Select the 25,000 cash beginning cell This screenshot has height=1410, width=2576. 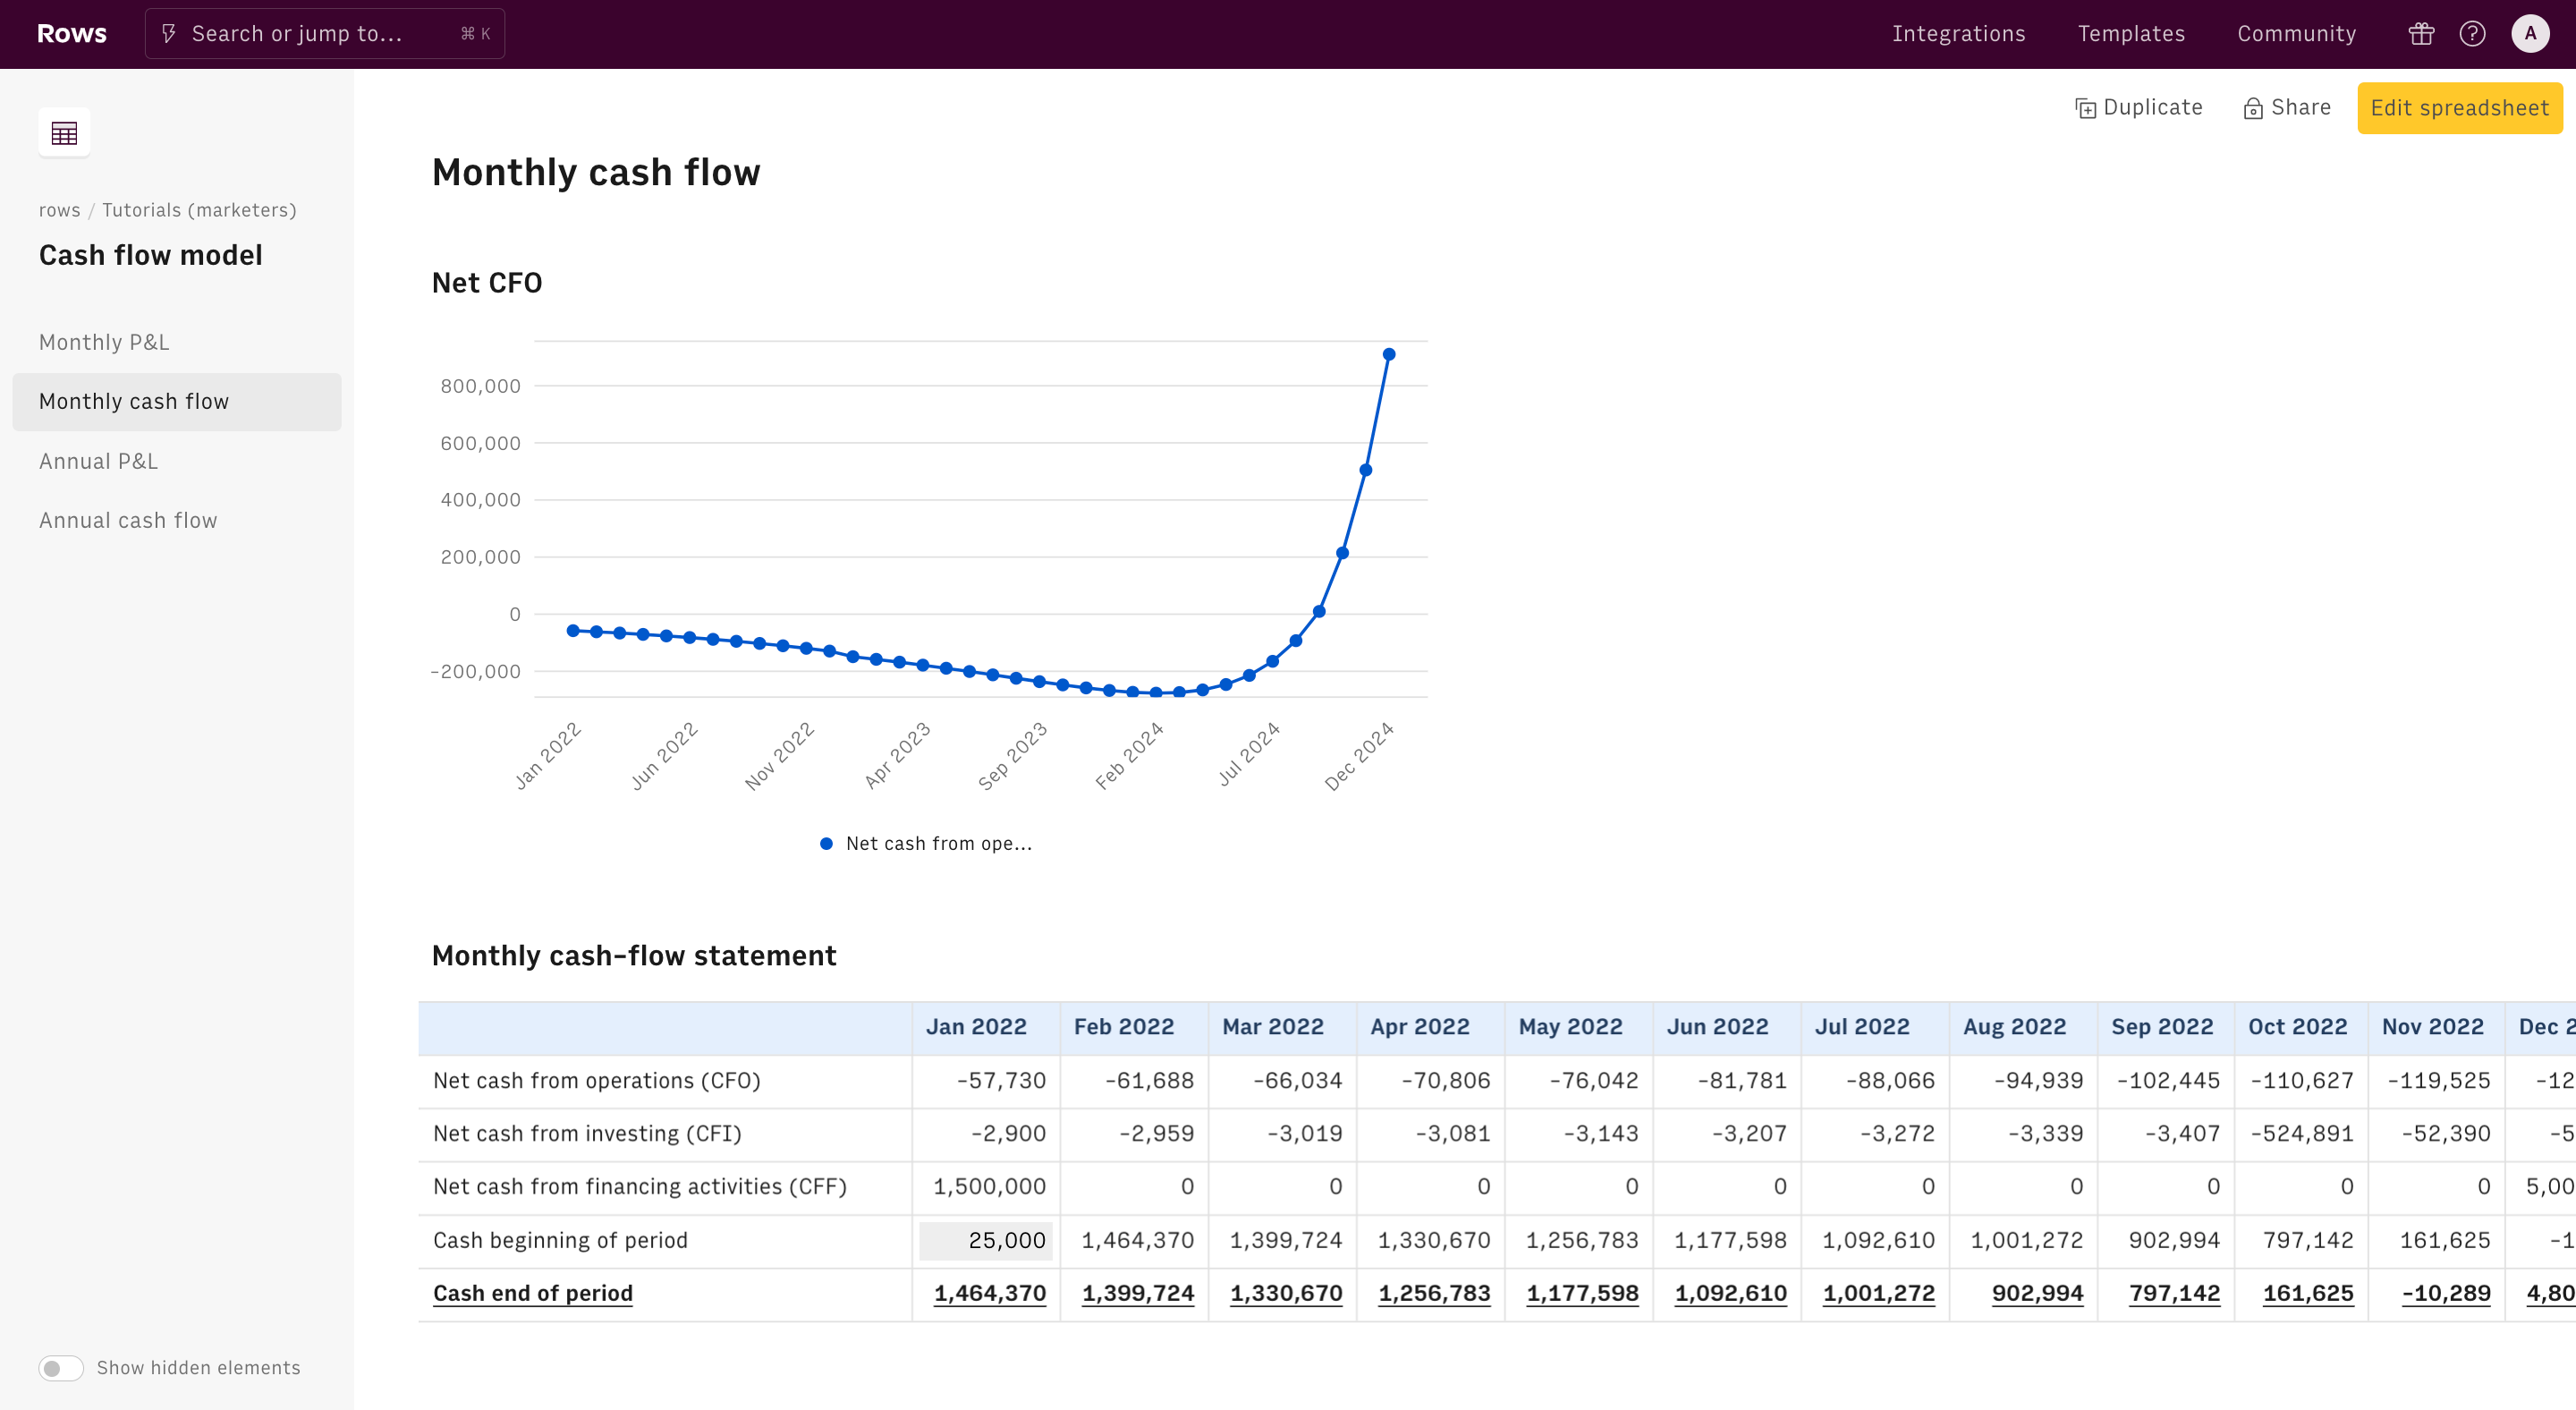[985, 1240]
